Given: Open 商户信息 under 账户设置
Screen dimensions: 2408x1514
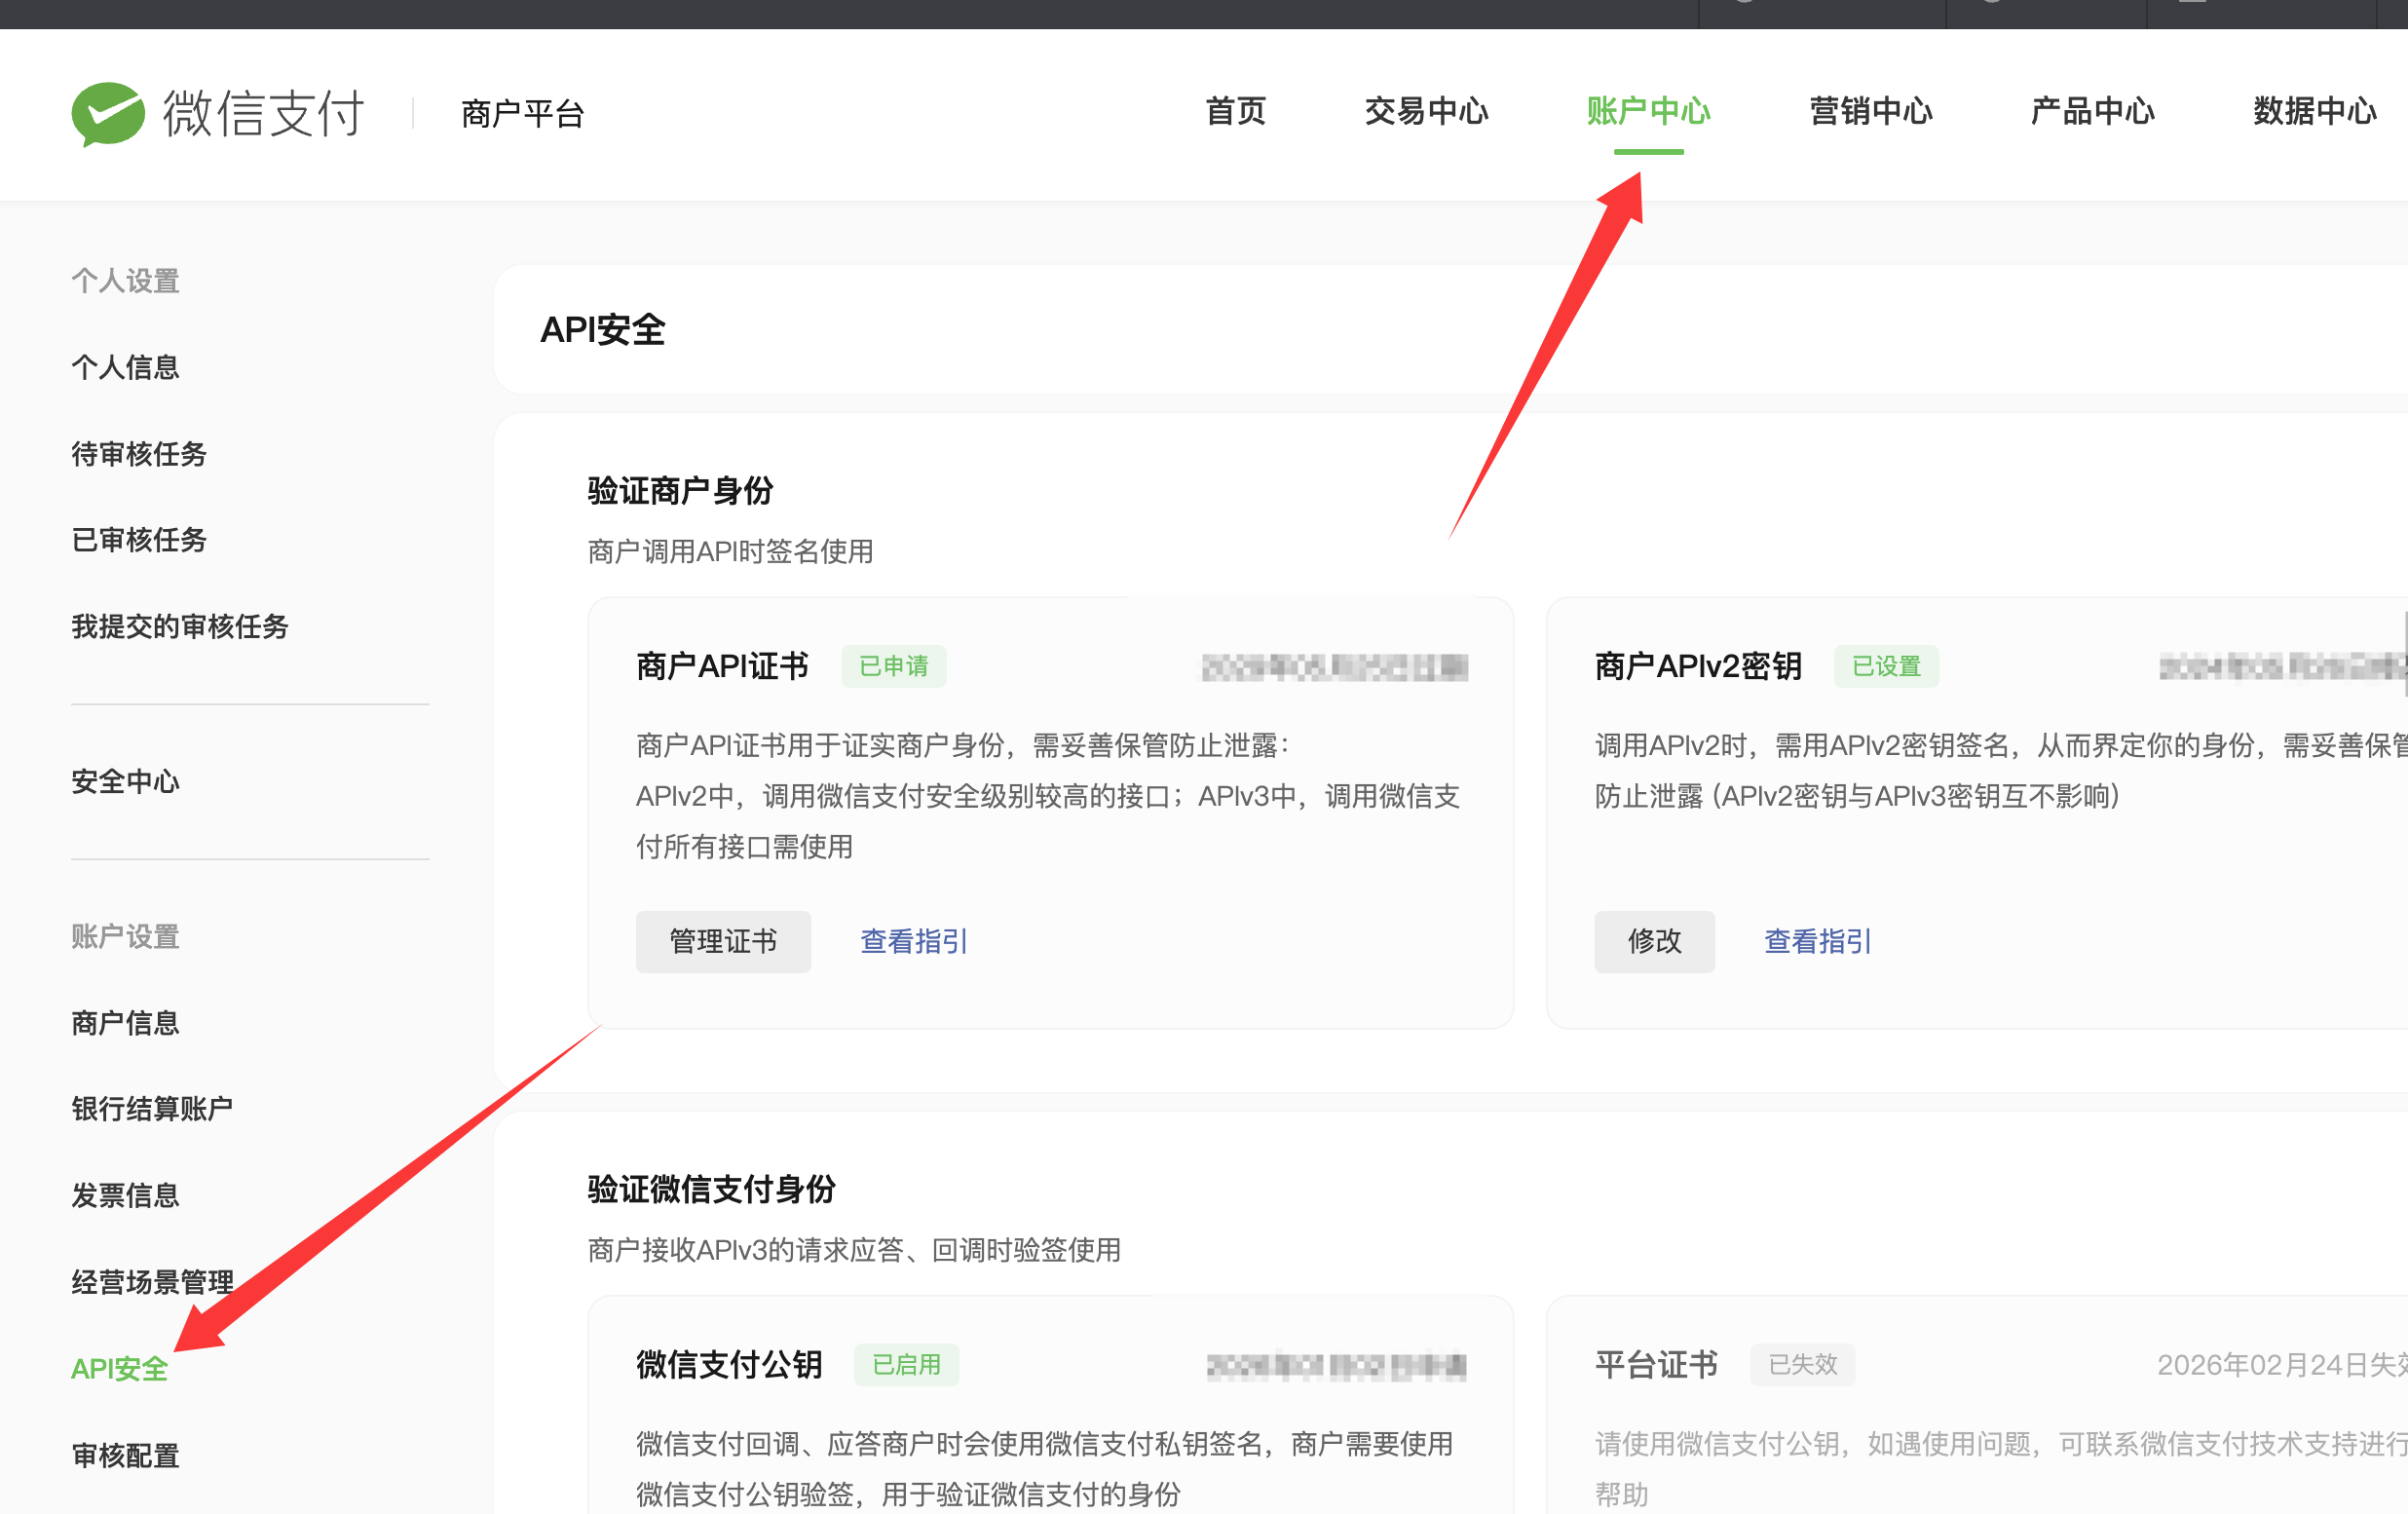Looking at the screenshot, I should click(125, 1023).
